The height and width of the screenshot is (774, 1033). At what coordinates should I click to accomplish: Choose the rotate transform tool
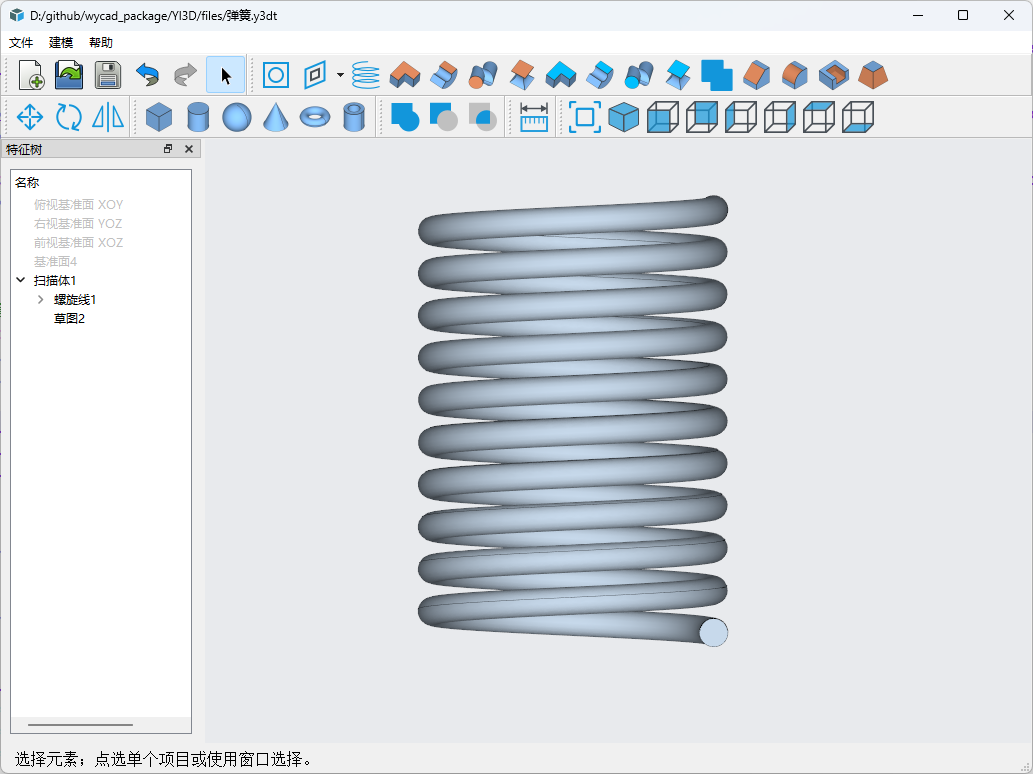click(69, 117)
